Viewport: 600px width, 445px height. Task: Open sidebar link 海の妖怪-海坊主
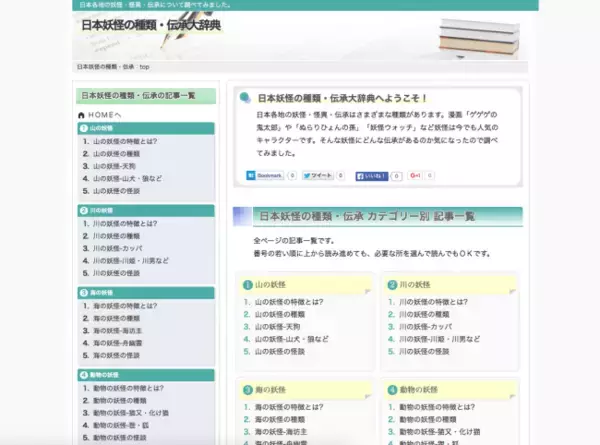(x=117, y=331)
